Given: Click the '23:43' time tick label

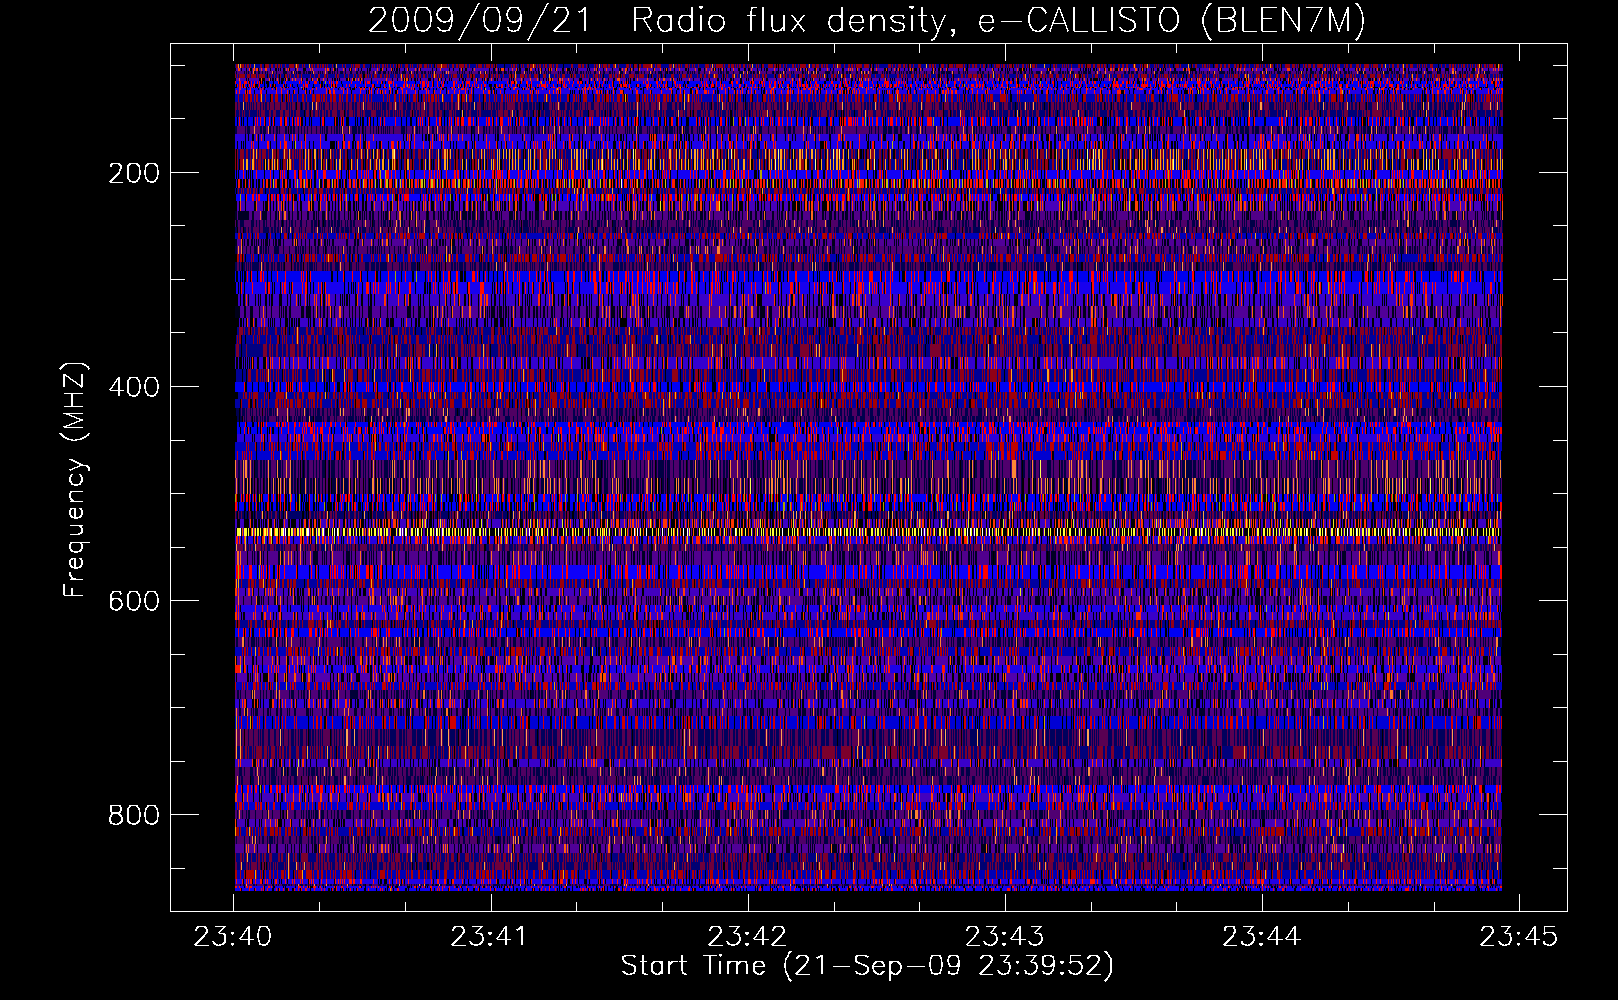Looking at the screenshot, I should (x=1004, y=937).
